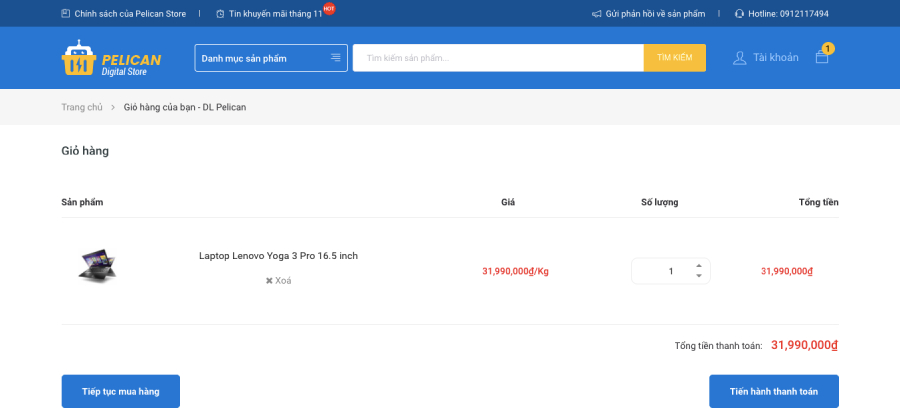Go to Trang chủ breadcrumb
The image size is (900, 412).
tap(82, 107)
